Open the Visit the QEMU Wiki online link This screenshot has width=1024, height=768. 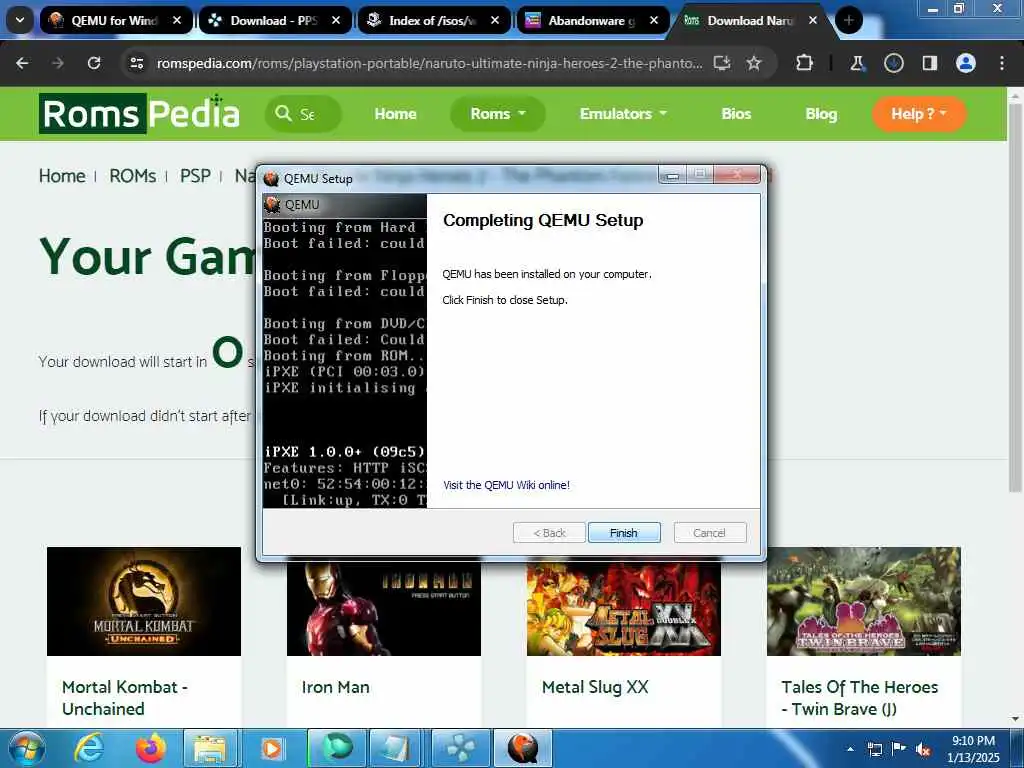[x=506, y=485]
